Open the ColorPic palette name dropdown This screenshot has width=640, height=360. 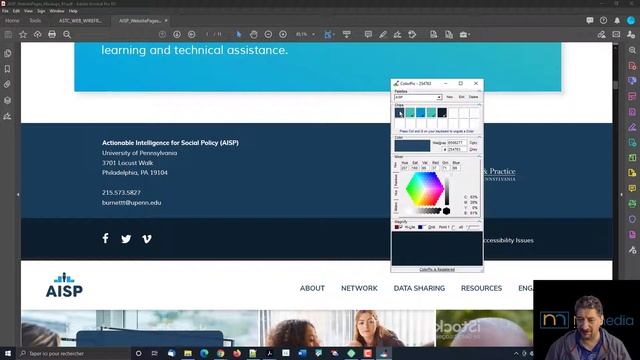(439, 97)
